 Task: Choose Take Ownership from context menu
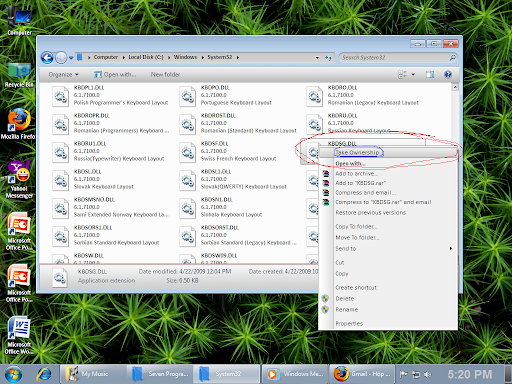click(388, 152)
